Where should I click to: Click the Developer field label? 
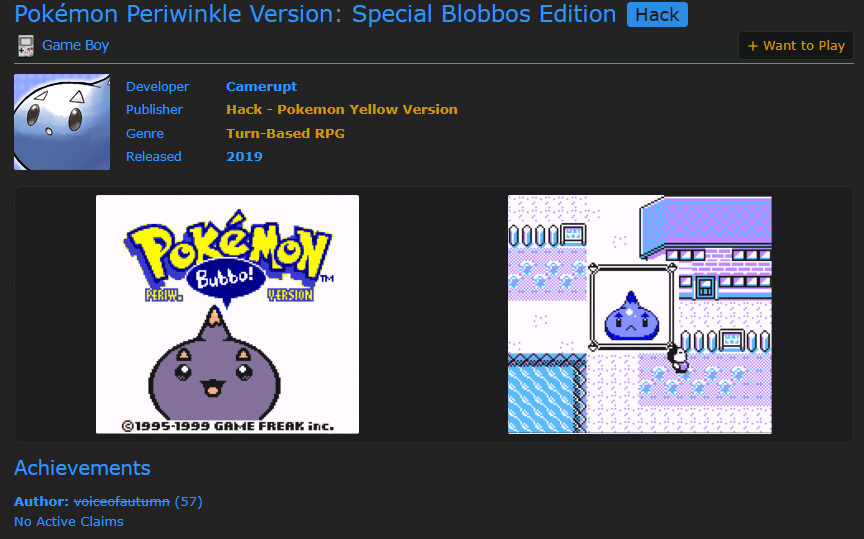coord(158,87)
